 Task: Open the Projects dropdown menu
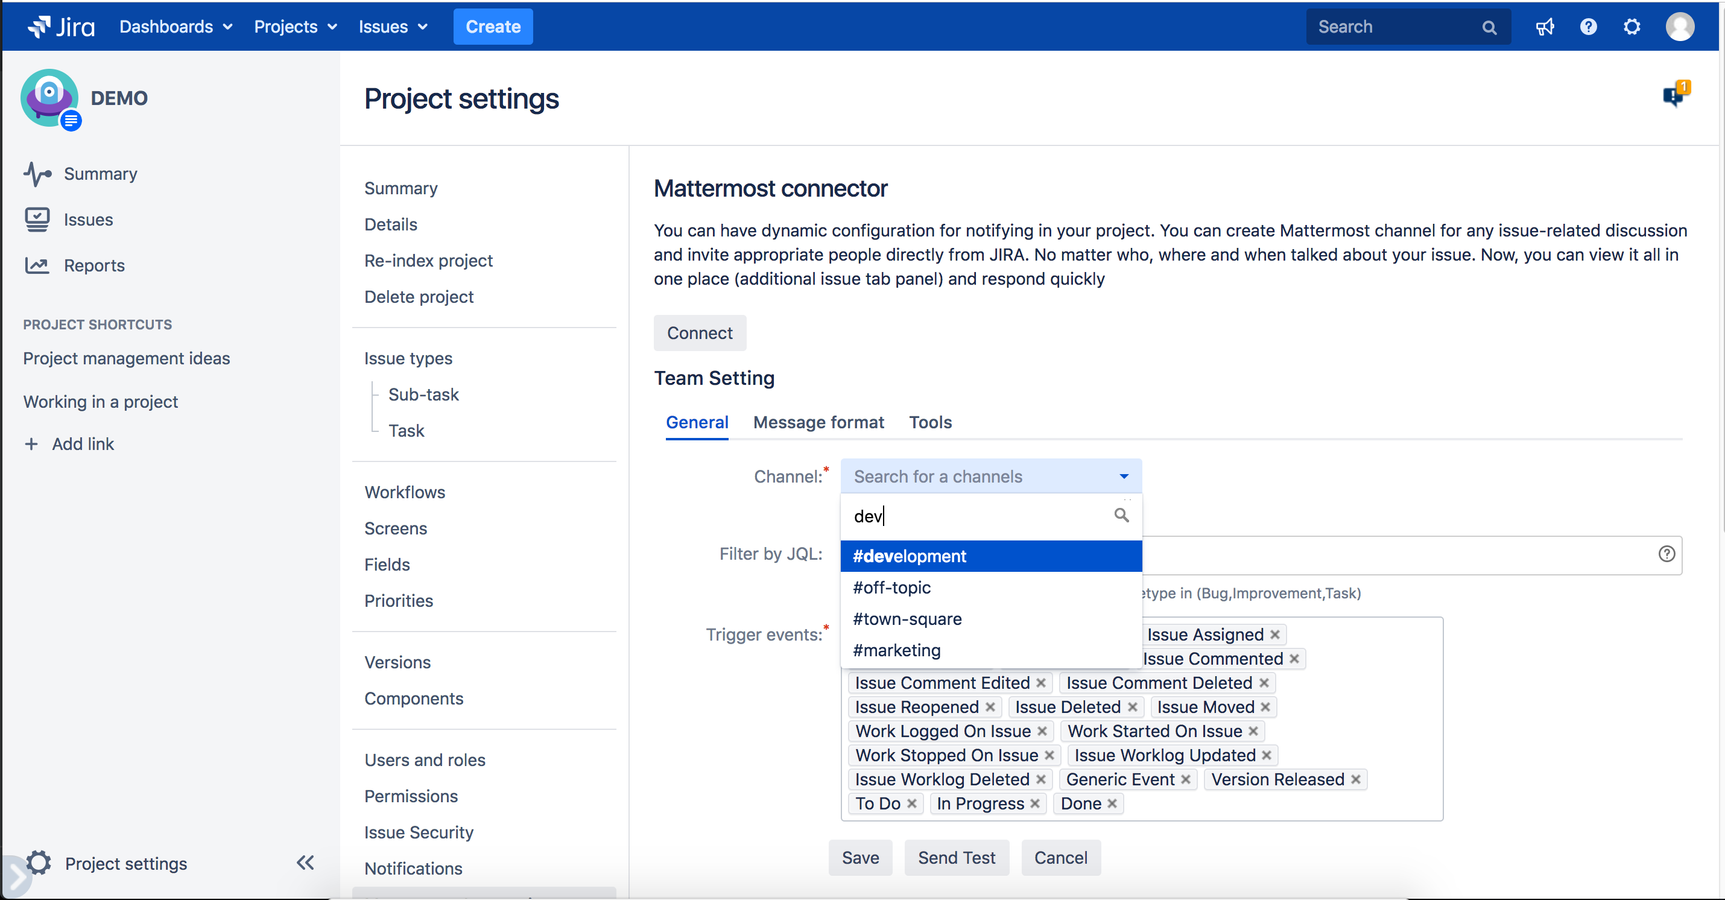[296, 27]
